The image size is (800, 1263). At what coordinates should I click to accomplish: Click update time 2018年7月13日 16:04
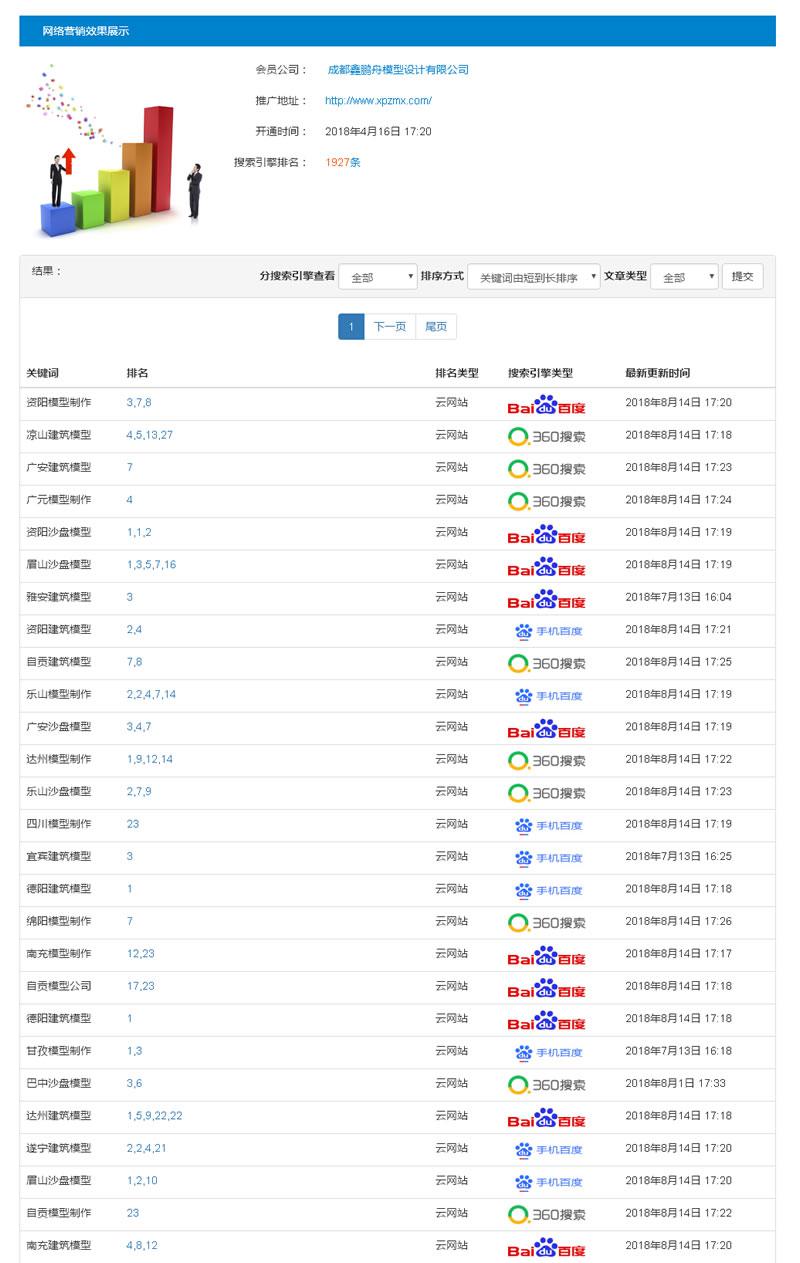tap(679, 597)
